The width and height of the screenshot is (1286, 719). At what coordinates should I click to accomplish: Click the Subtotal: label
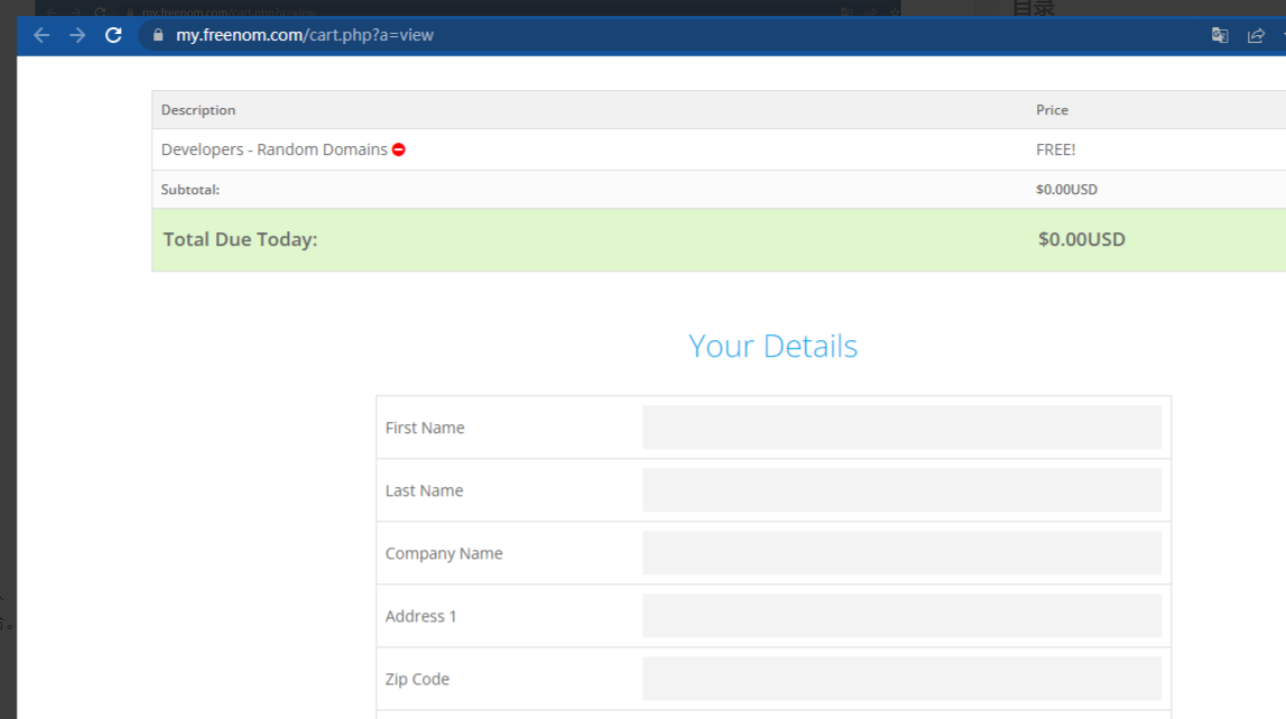click(190, 189)
